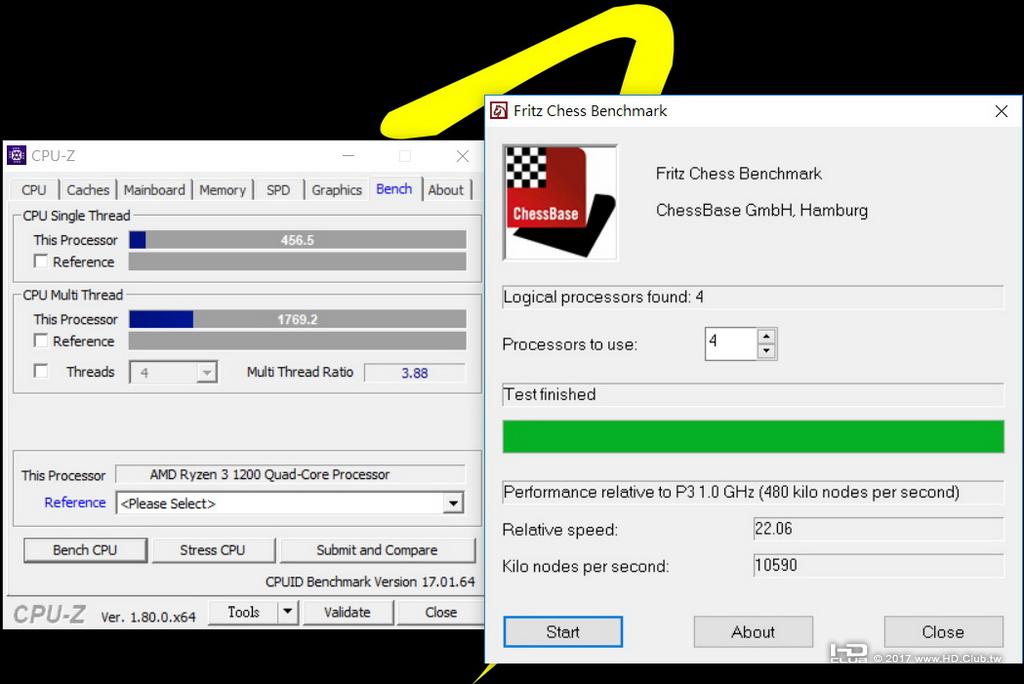This screenshot has height=684, width=1024.
Task: Click "CPUID Benchmark Version 17.01.64" text
Action: coord(370,581)
